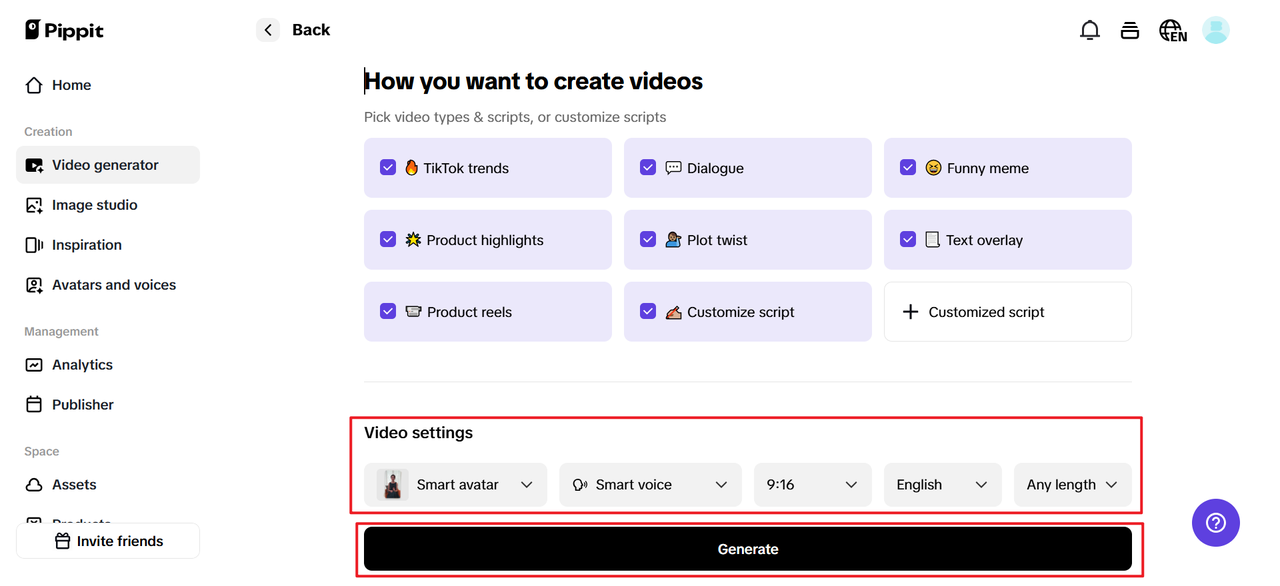Select the English language dropdown

(942, 485)
